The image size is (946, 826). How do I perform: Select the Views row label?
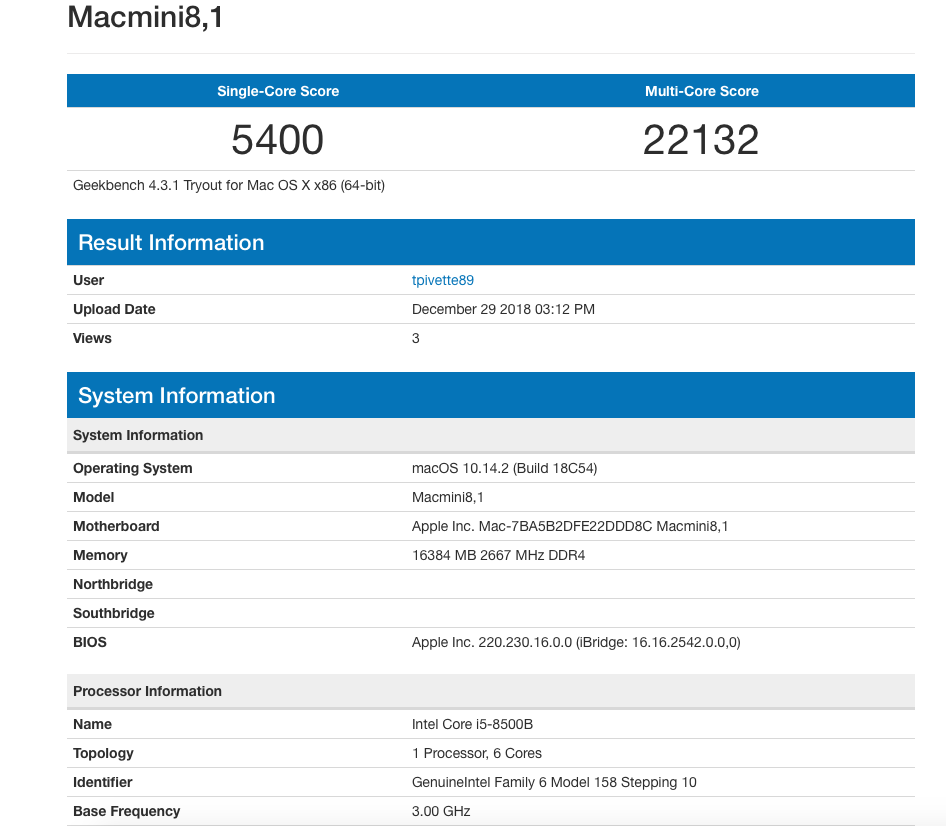[92, 338]
